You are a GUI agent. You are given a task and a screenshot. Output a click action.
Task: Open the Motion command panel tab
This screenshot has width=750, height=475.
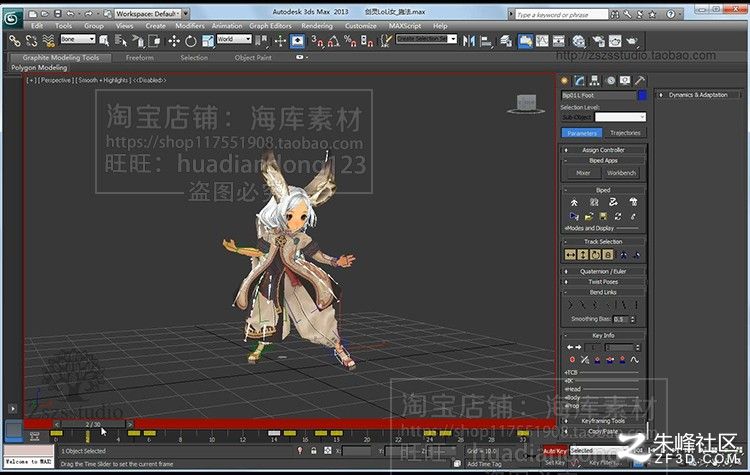click(610, 80)
